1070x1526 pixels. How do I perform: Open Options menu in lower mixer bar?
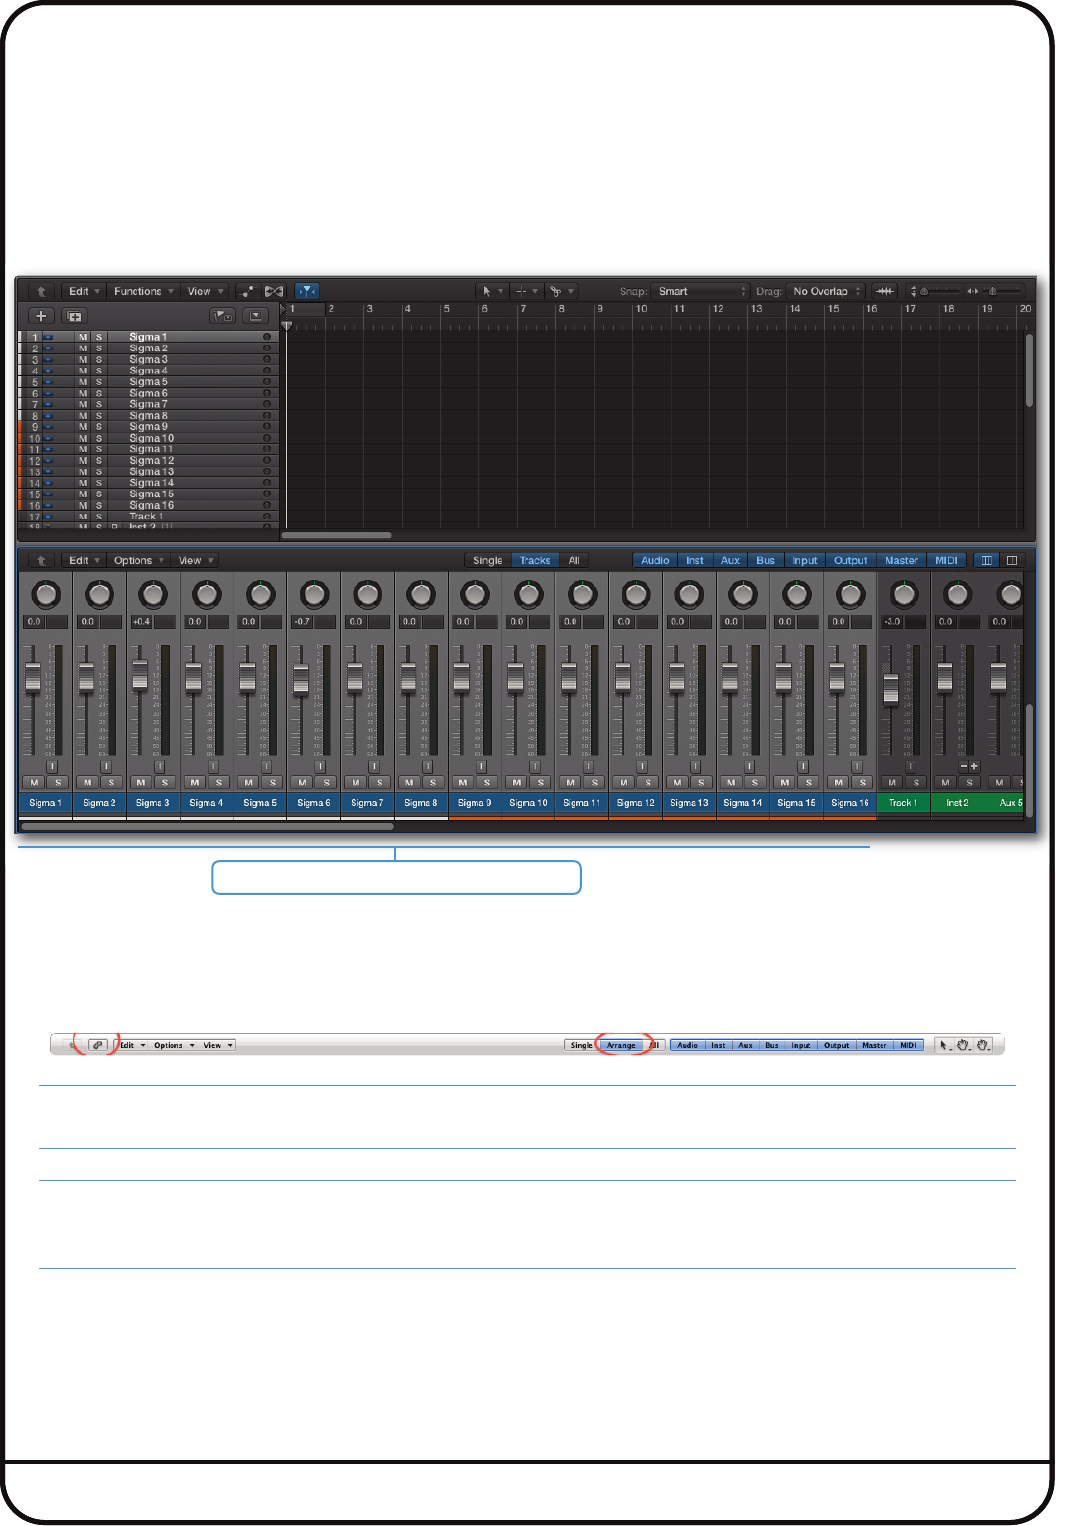(174, 1045)
